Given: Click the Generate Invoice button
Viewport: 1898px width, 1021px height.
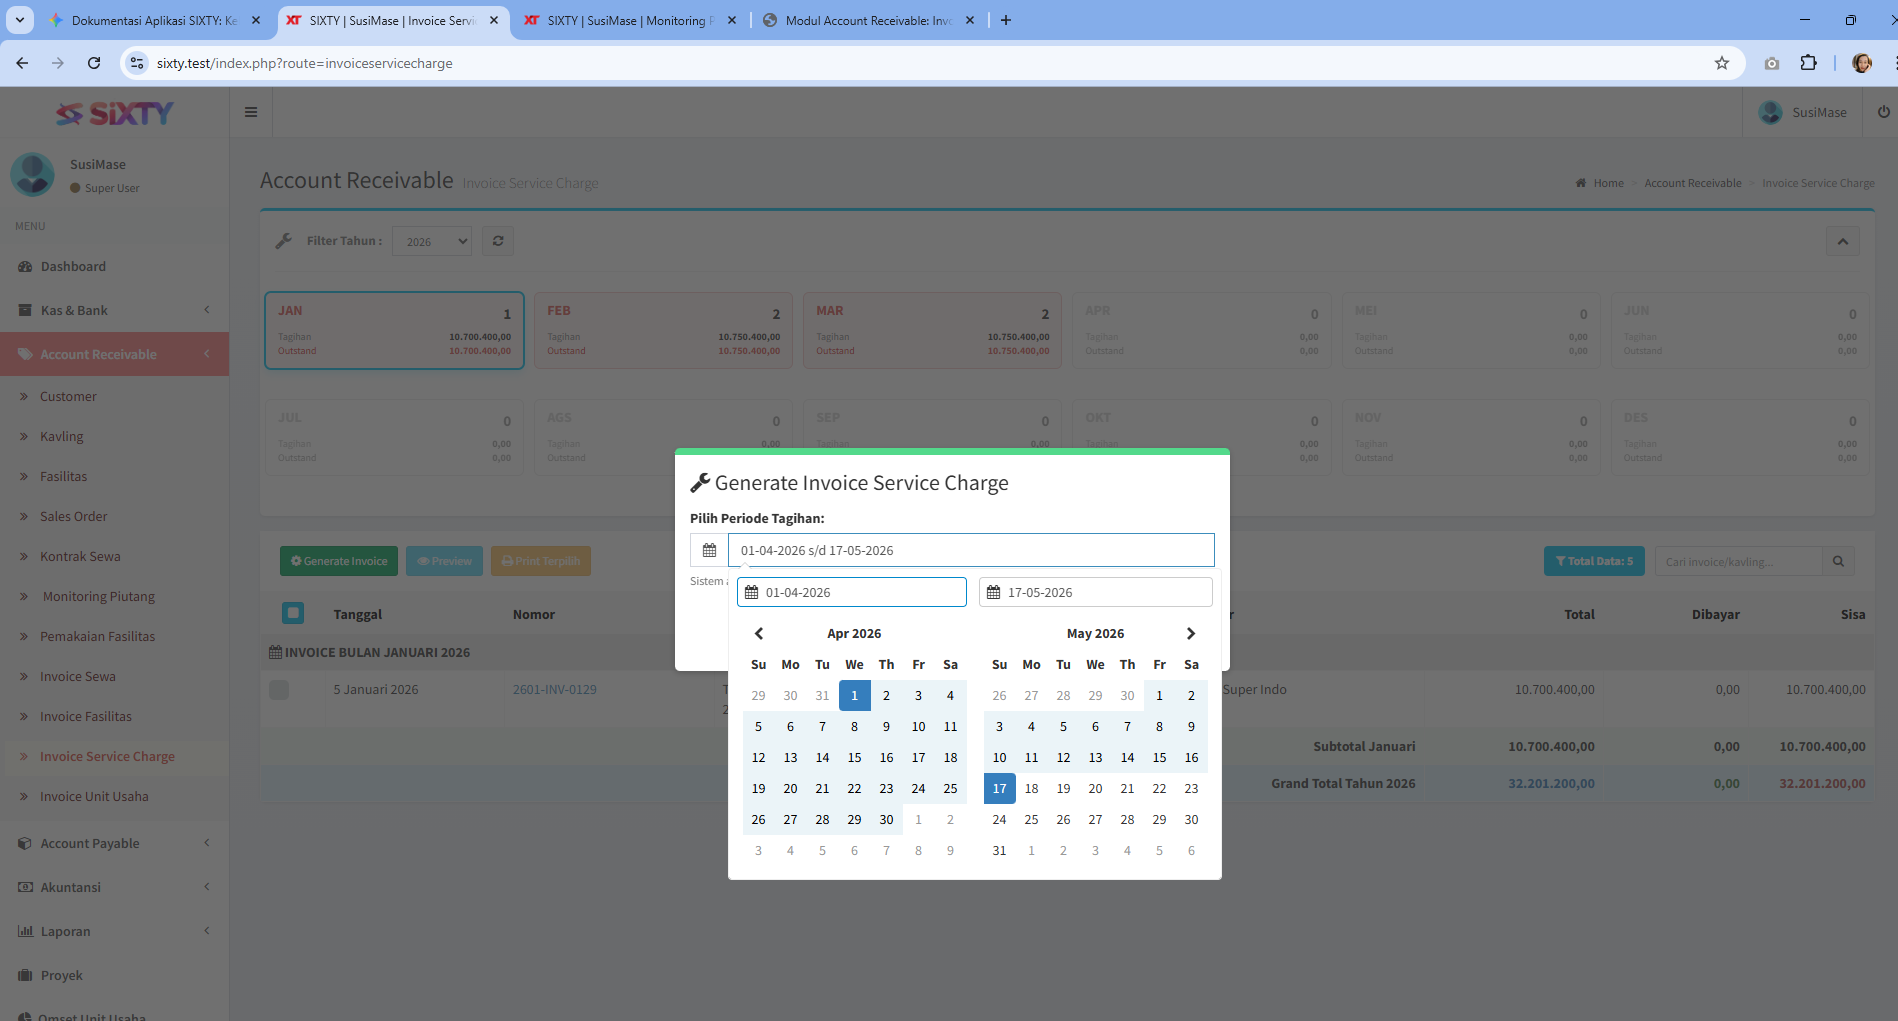Looking at the screenshot, I should (x=339, y=561).
